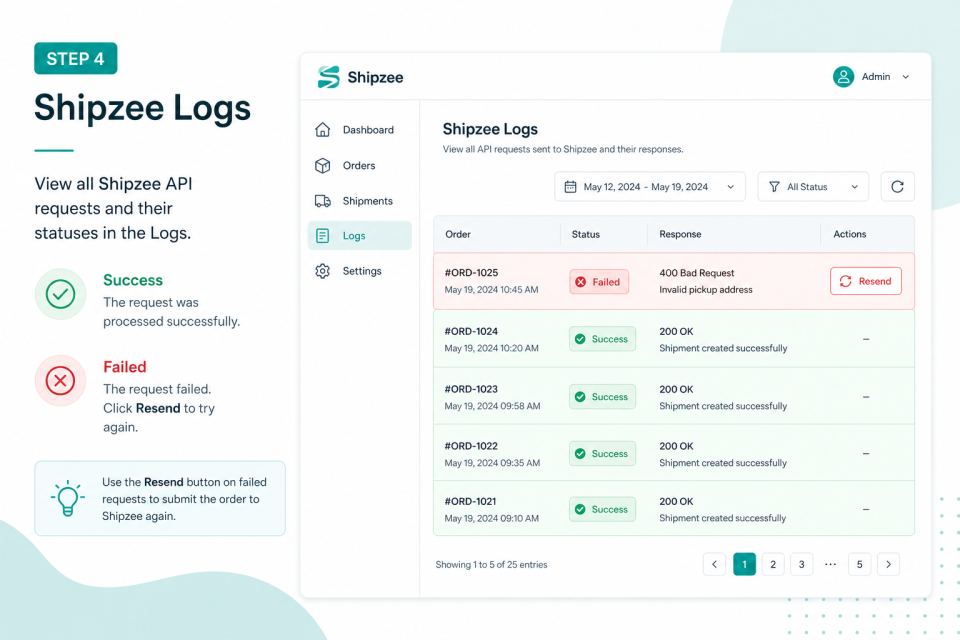Click the circular arrows icon in Resend
The height and width of the screenshot is (640, 960).
pos(846,281)
